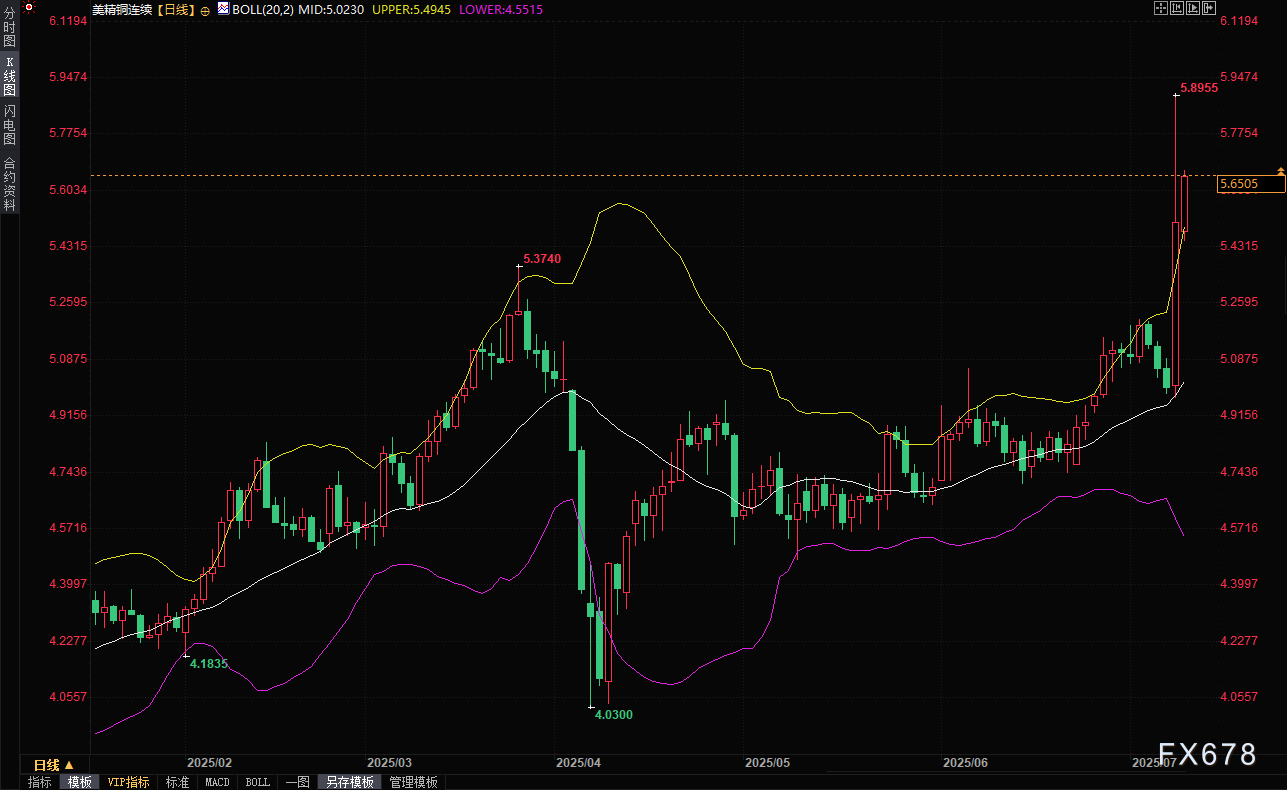
Task: Open the 日线 period dropdown at bottom left
Action: pos(54,765)
